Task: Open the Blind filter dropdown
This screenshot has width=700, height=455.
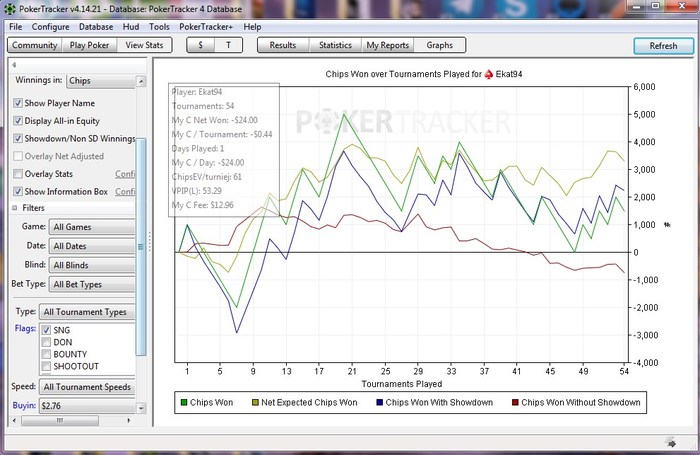Action: pos(92,265)
